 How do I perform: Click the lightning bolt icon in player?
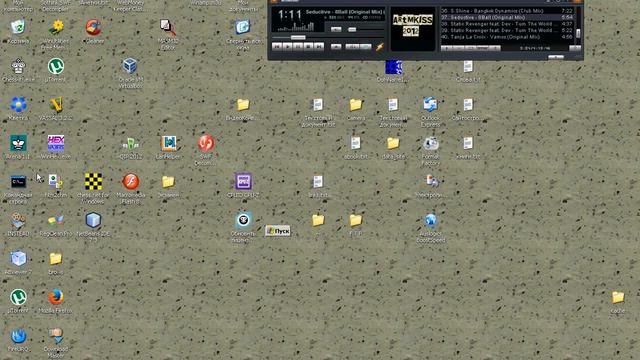[x=380, y=47]
